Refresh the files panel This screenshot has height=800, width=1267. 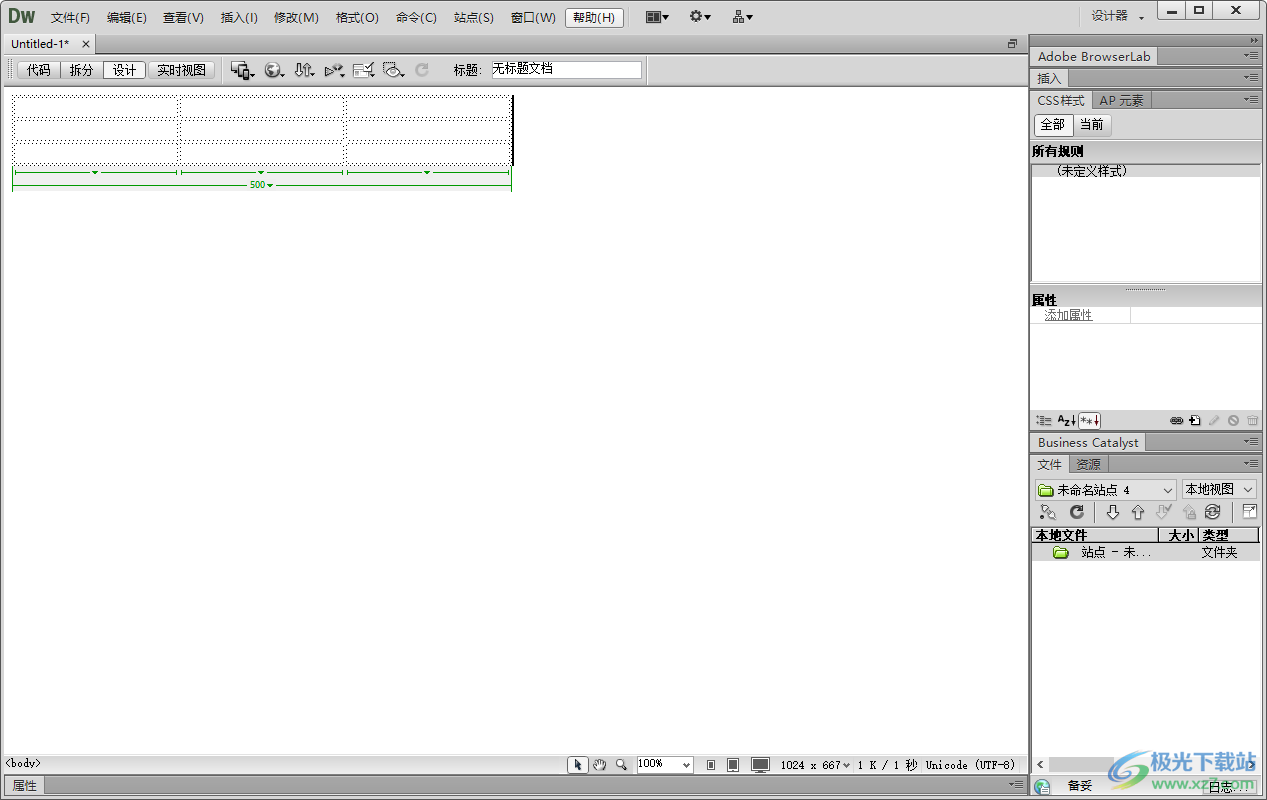[1077, 512]
